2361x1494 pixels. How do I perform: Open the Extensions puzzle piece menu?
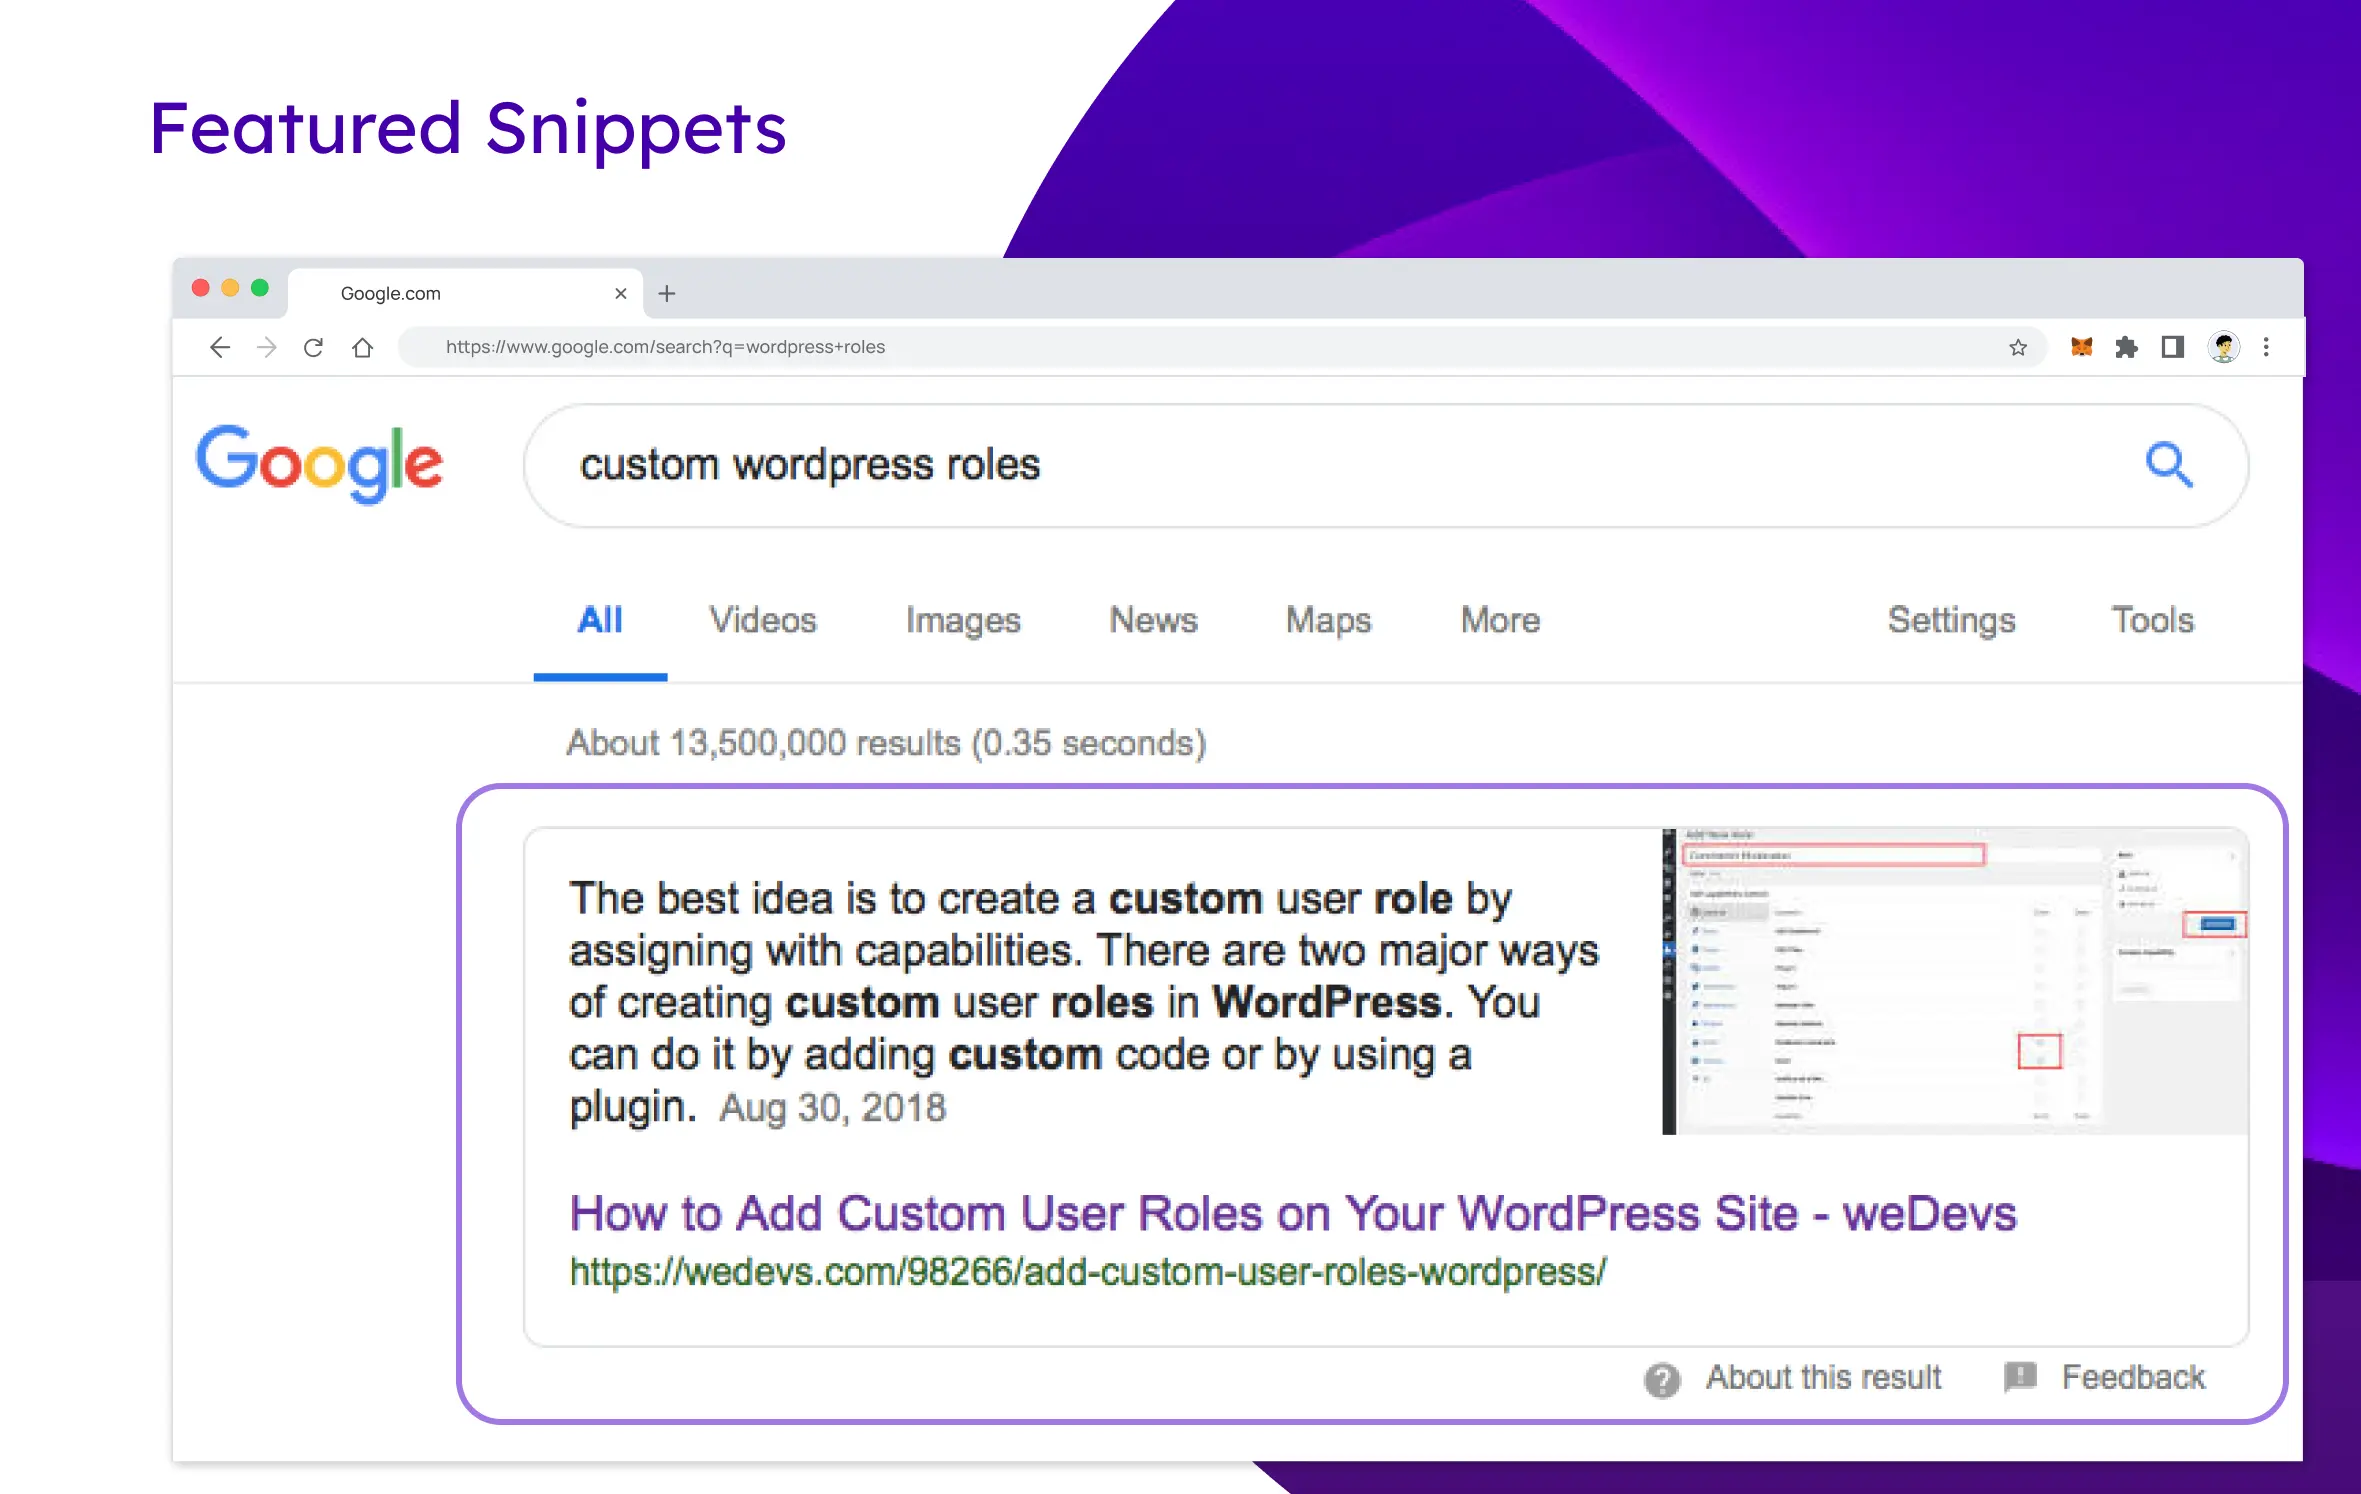click(2127, 347)
